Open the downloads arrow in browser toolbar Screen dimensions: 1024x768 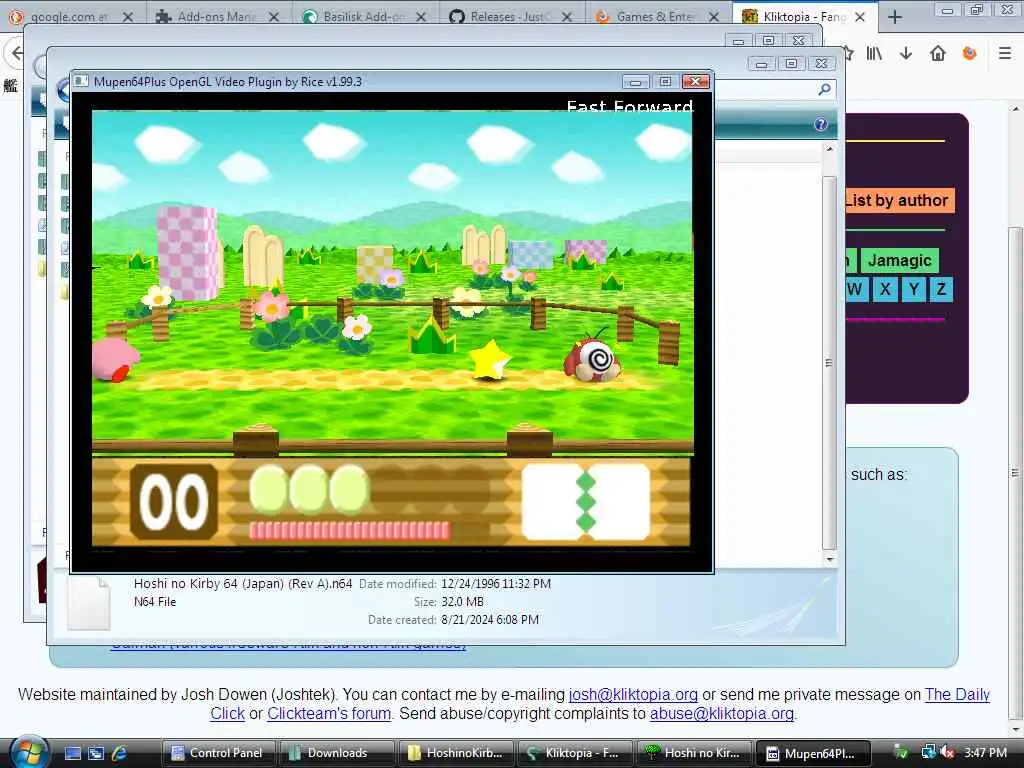tap(906, 54)
